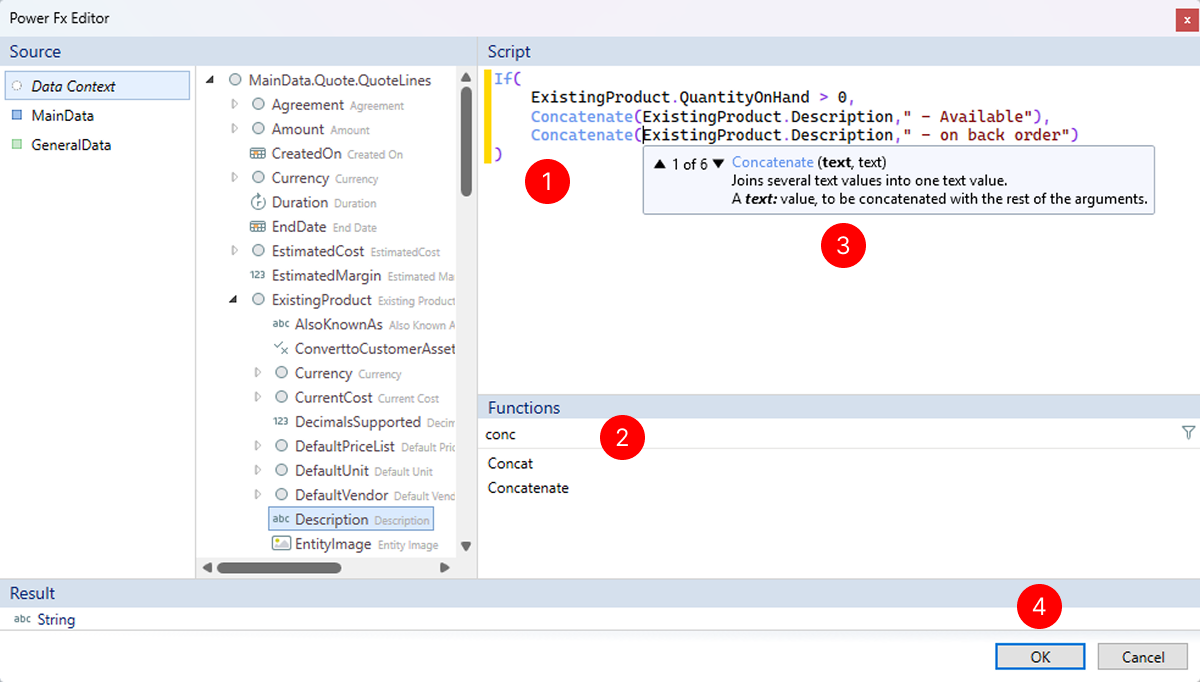The image size is (1200, 682).
Task: Show next Concatenate overload with down arrow
Action: [718, 164]
